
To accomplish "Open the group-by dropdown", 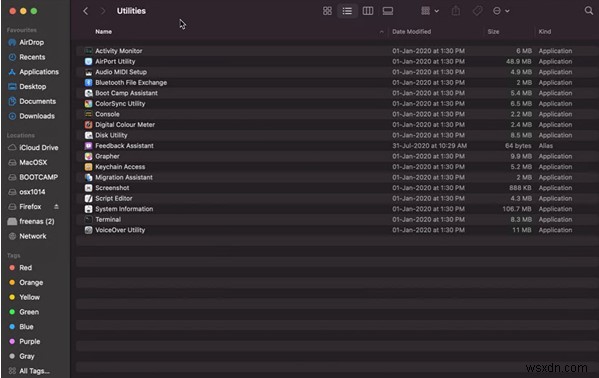I will [x=430, y=11].
